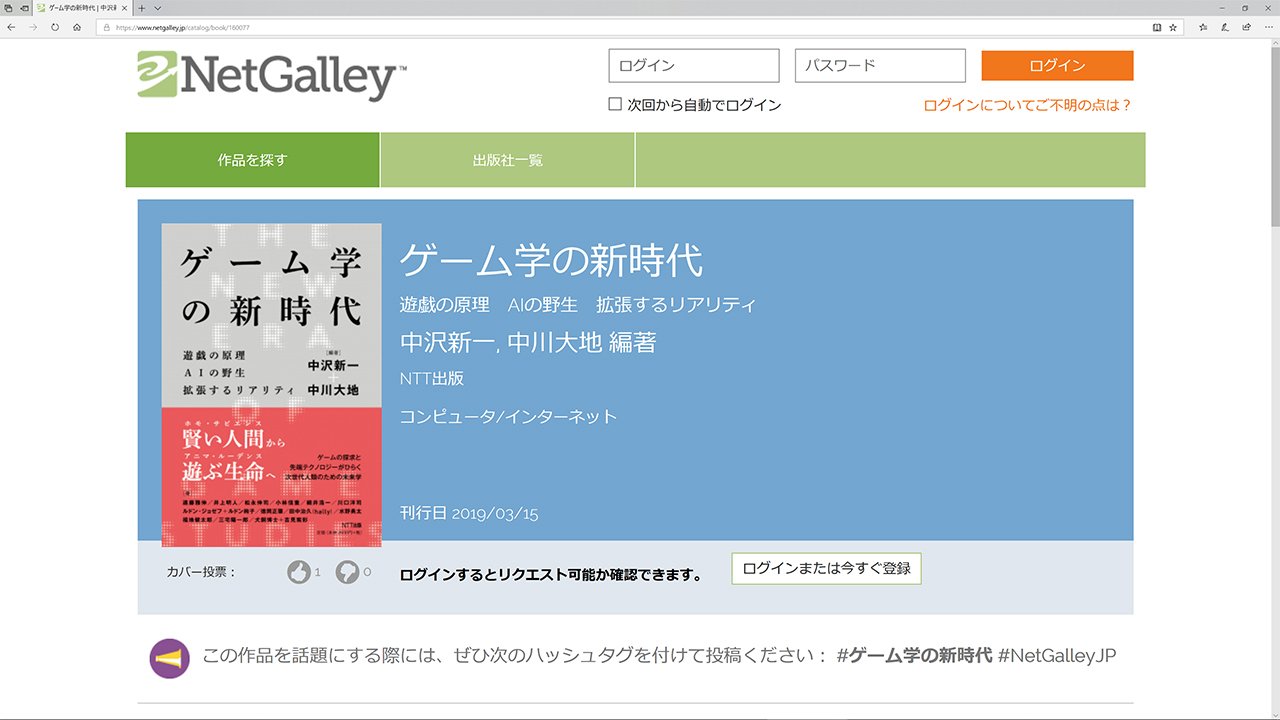Reload the page with the refresh icon
This screenshot has width=1280, height=720.
[55, 27]
